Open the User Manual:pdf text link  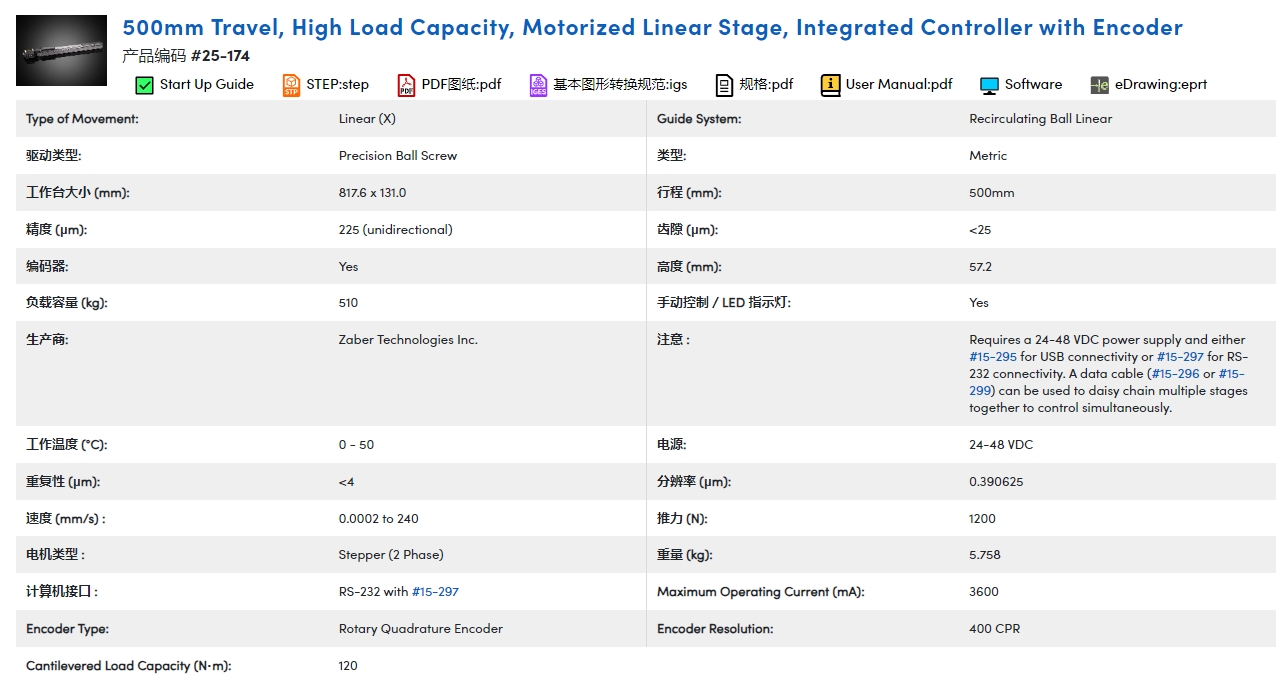point(899,85)
